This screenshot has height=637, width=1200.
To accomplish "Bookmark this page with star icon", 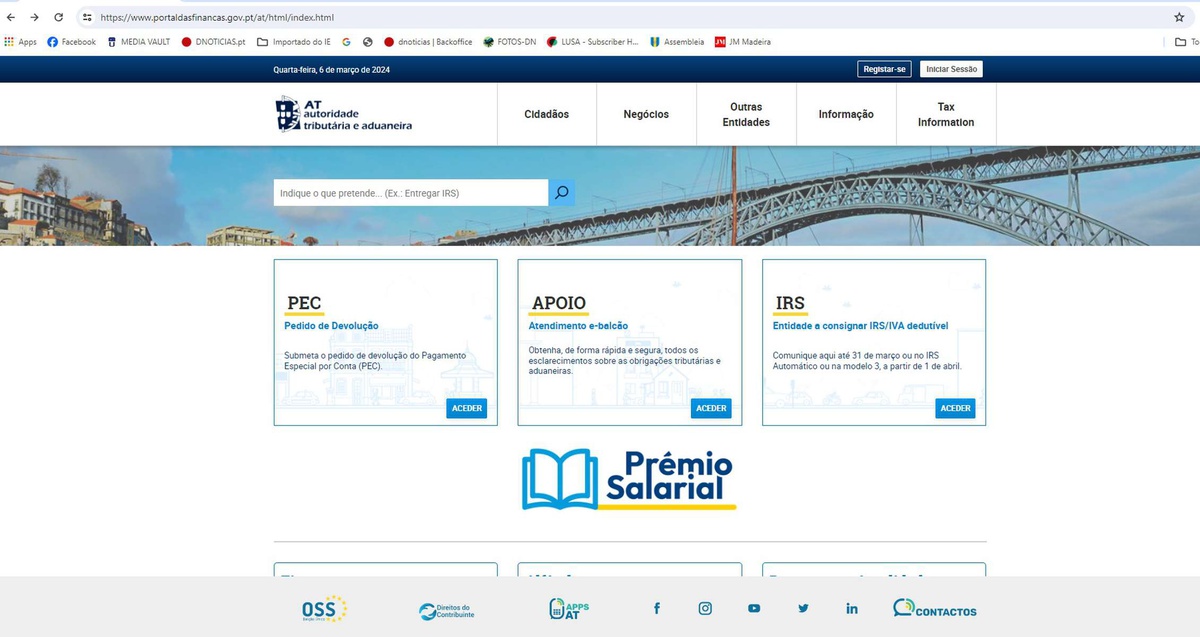I will tap(1179, 18).
